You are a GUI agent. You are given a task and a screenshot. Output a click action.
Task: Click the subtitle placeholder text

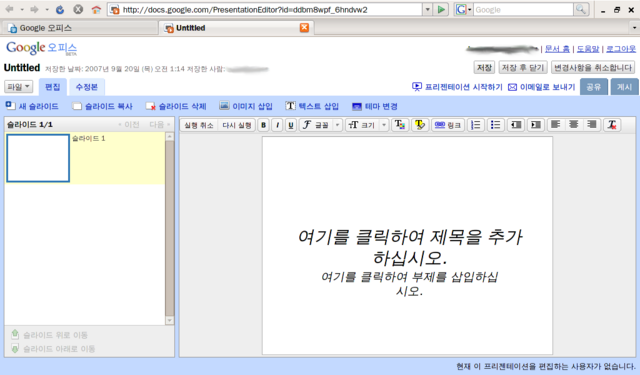pyautogui.click(x=409, y=284)
